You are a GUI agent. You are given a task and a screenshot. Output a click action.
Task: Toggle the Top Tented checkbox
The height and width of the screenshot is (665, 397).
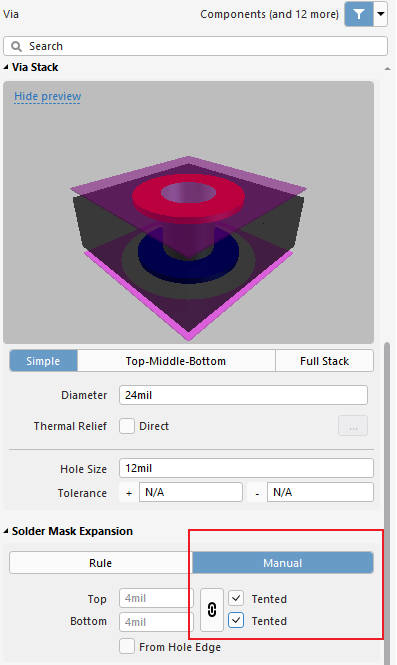coord(236,598)
